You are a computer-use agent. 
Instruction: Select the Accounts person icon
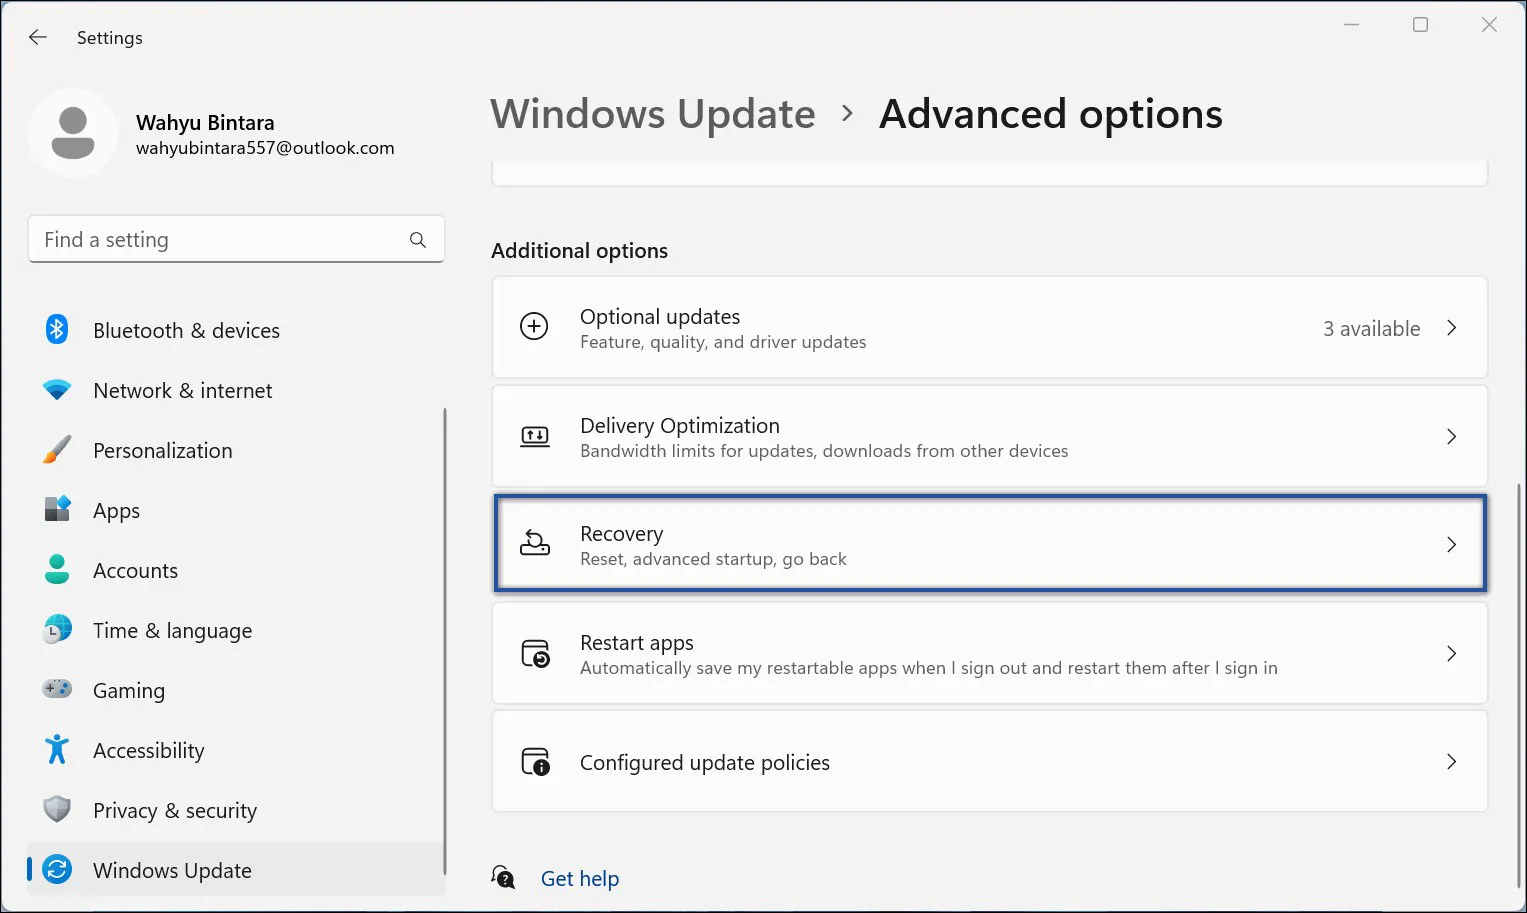[x=57, y=569]
